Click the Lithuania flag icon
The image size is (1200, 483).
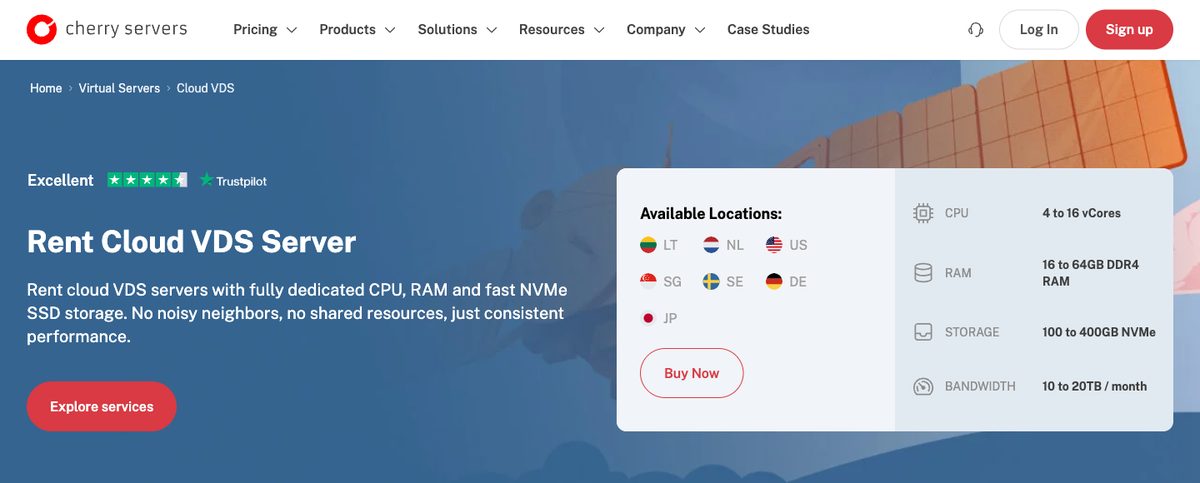[648, 245]
